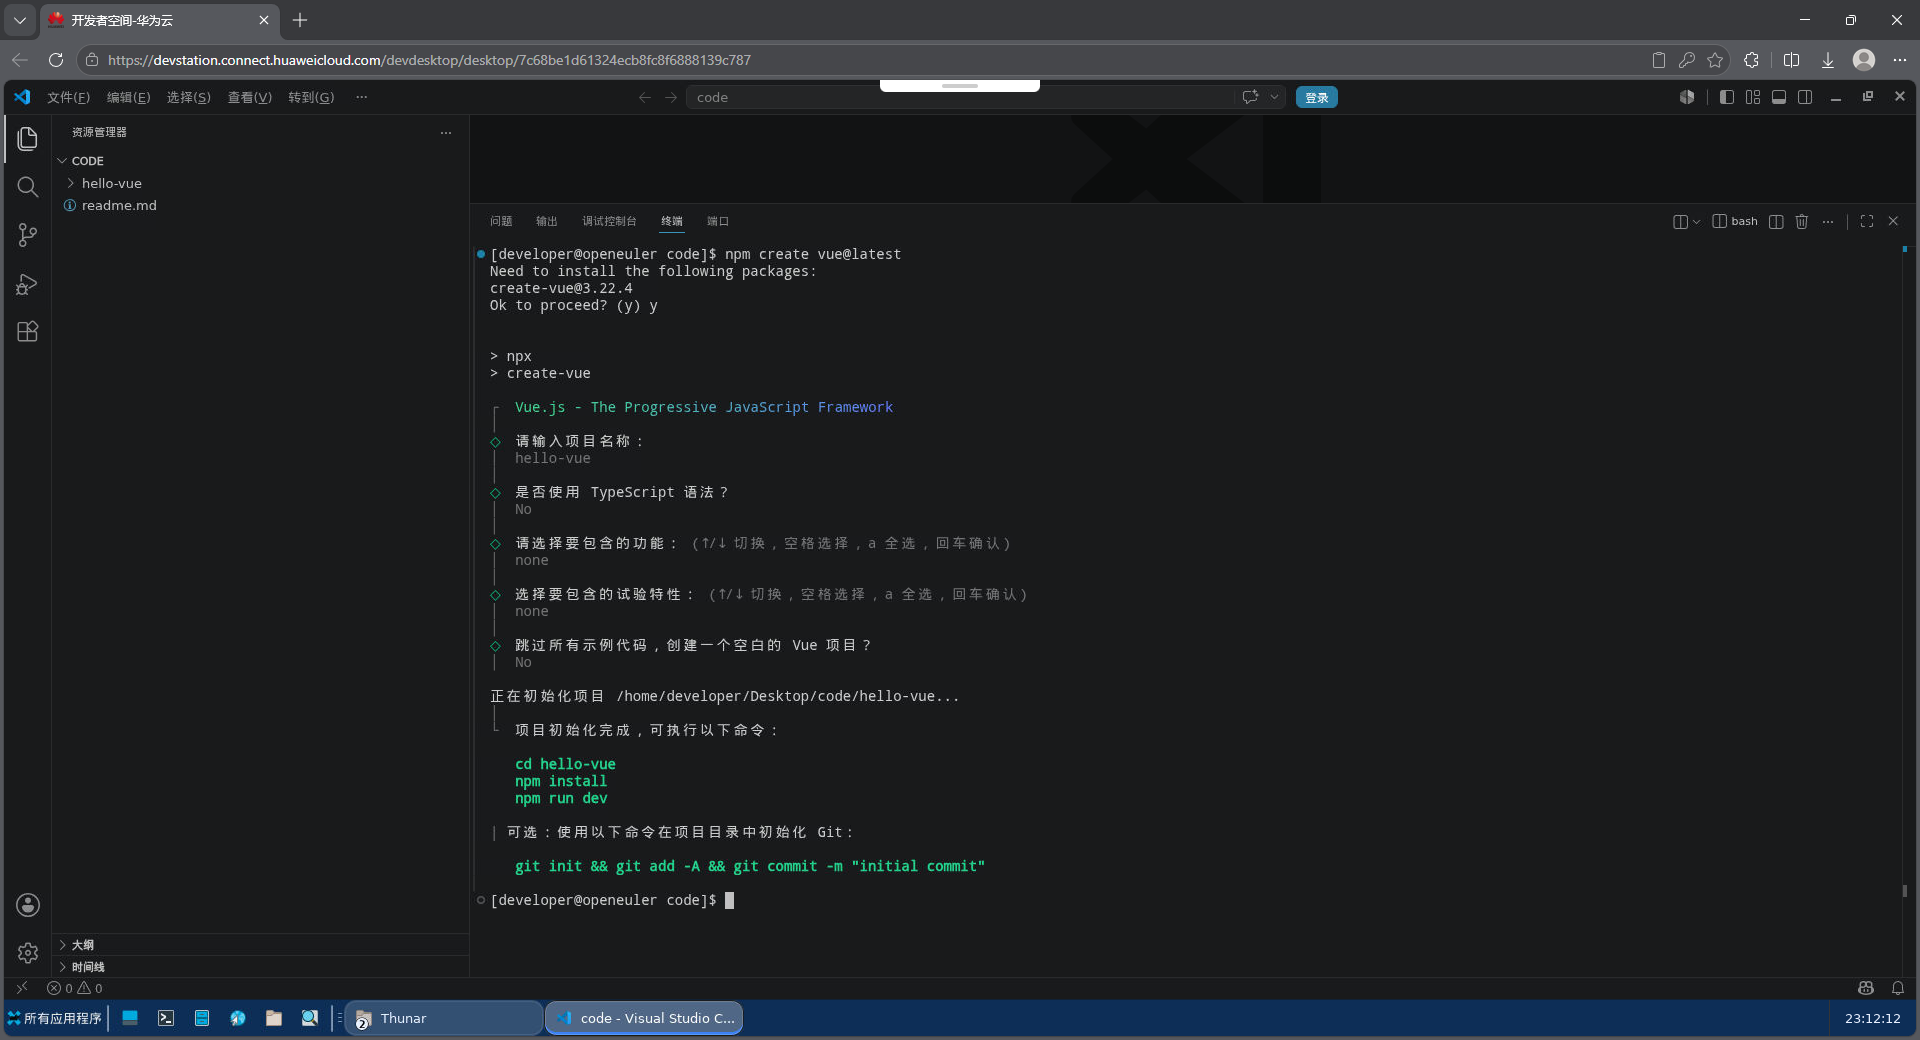
Task: Open Customize Layout options
Action: [x=1753, y=97]
